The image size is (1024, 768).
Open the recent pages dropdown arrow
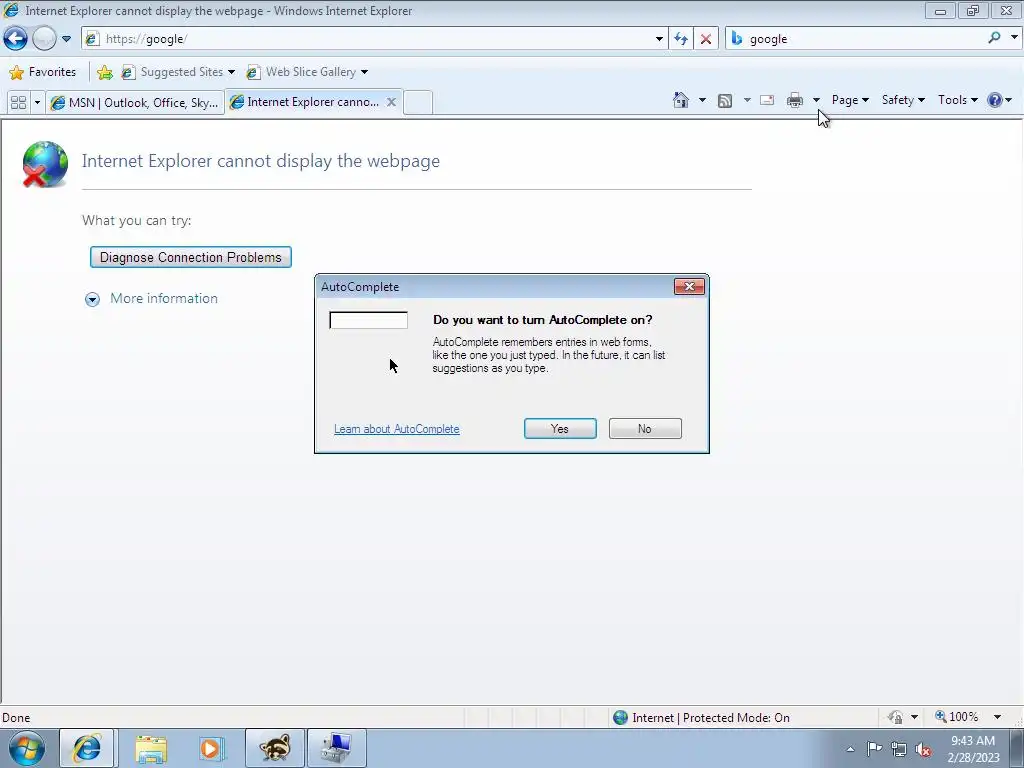[x=66, y=39]
